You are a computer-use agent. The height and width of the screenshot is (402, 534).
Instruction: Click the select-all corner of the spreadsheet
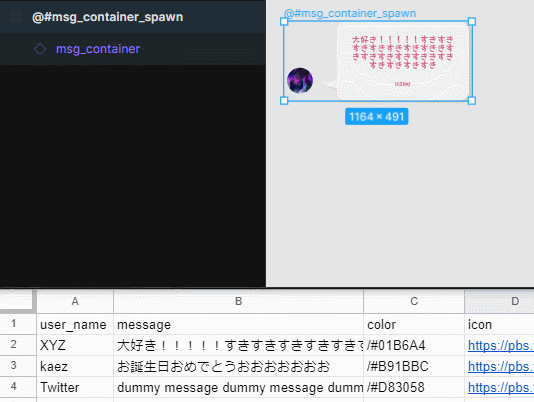pyautogui.click(x=18, y=302)
